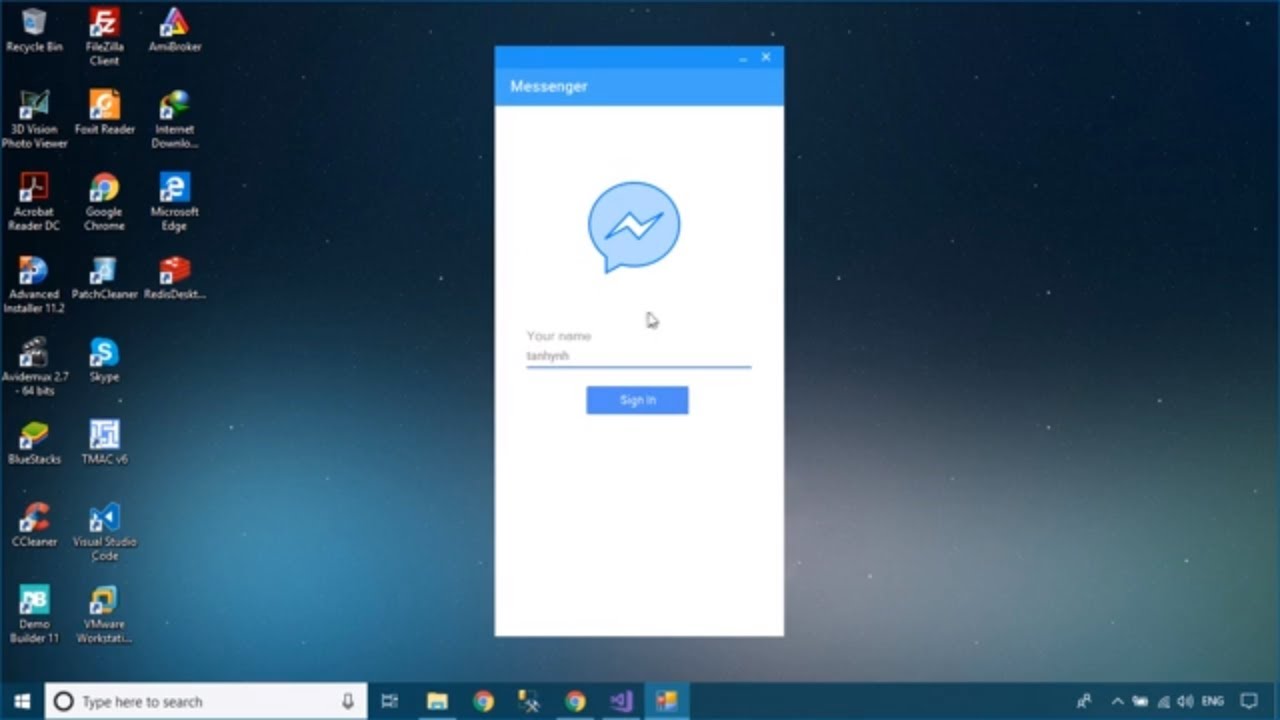Viewport: 1280px width, 720px height.
Task: Click the active Messenger app taskbar icon
Action: [x=667, y=701]
